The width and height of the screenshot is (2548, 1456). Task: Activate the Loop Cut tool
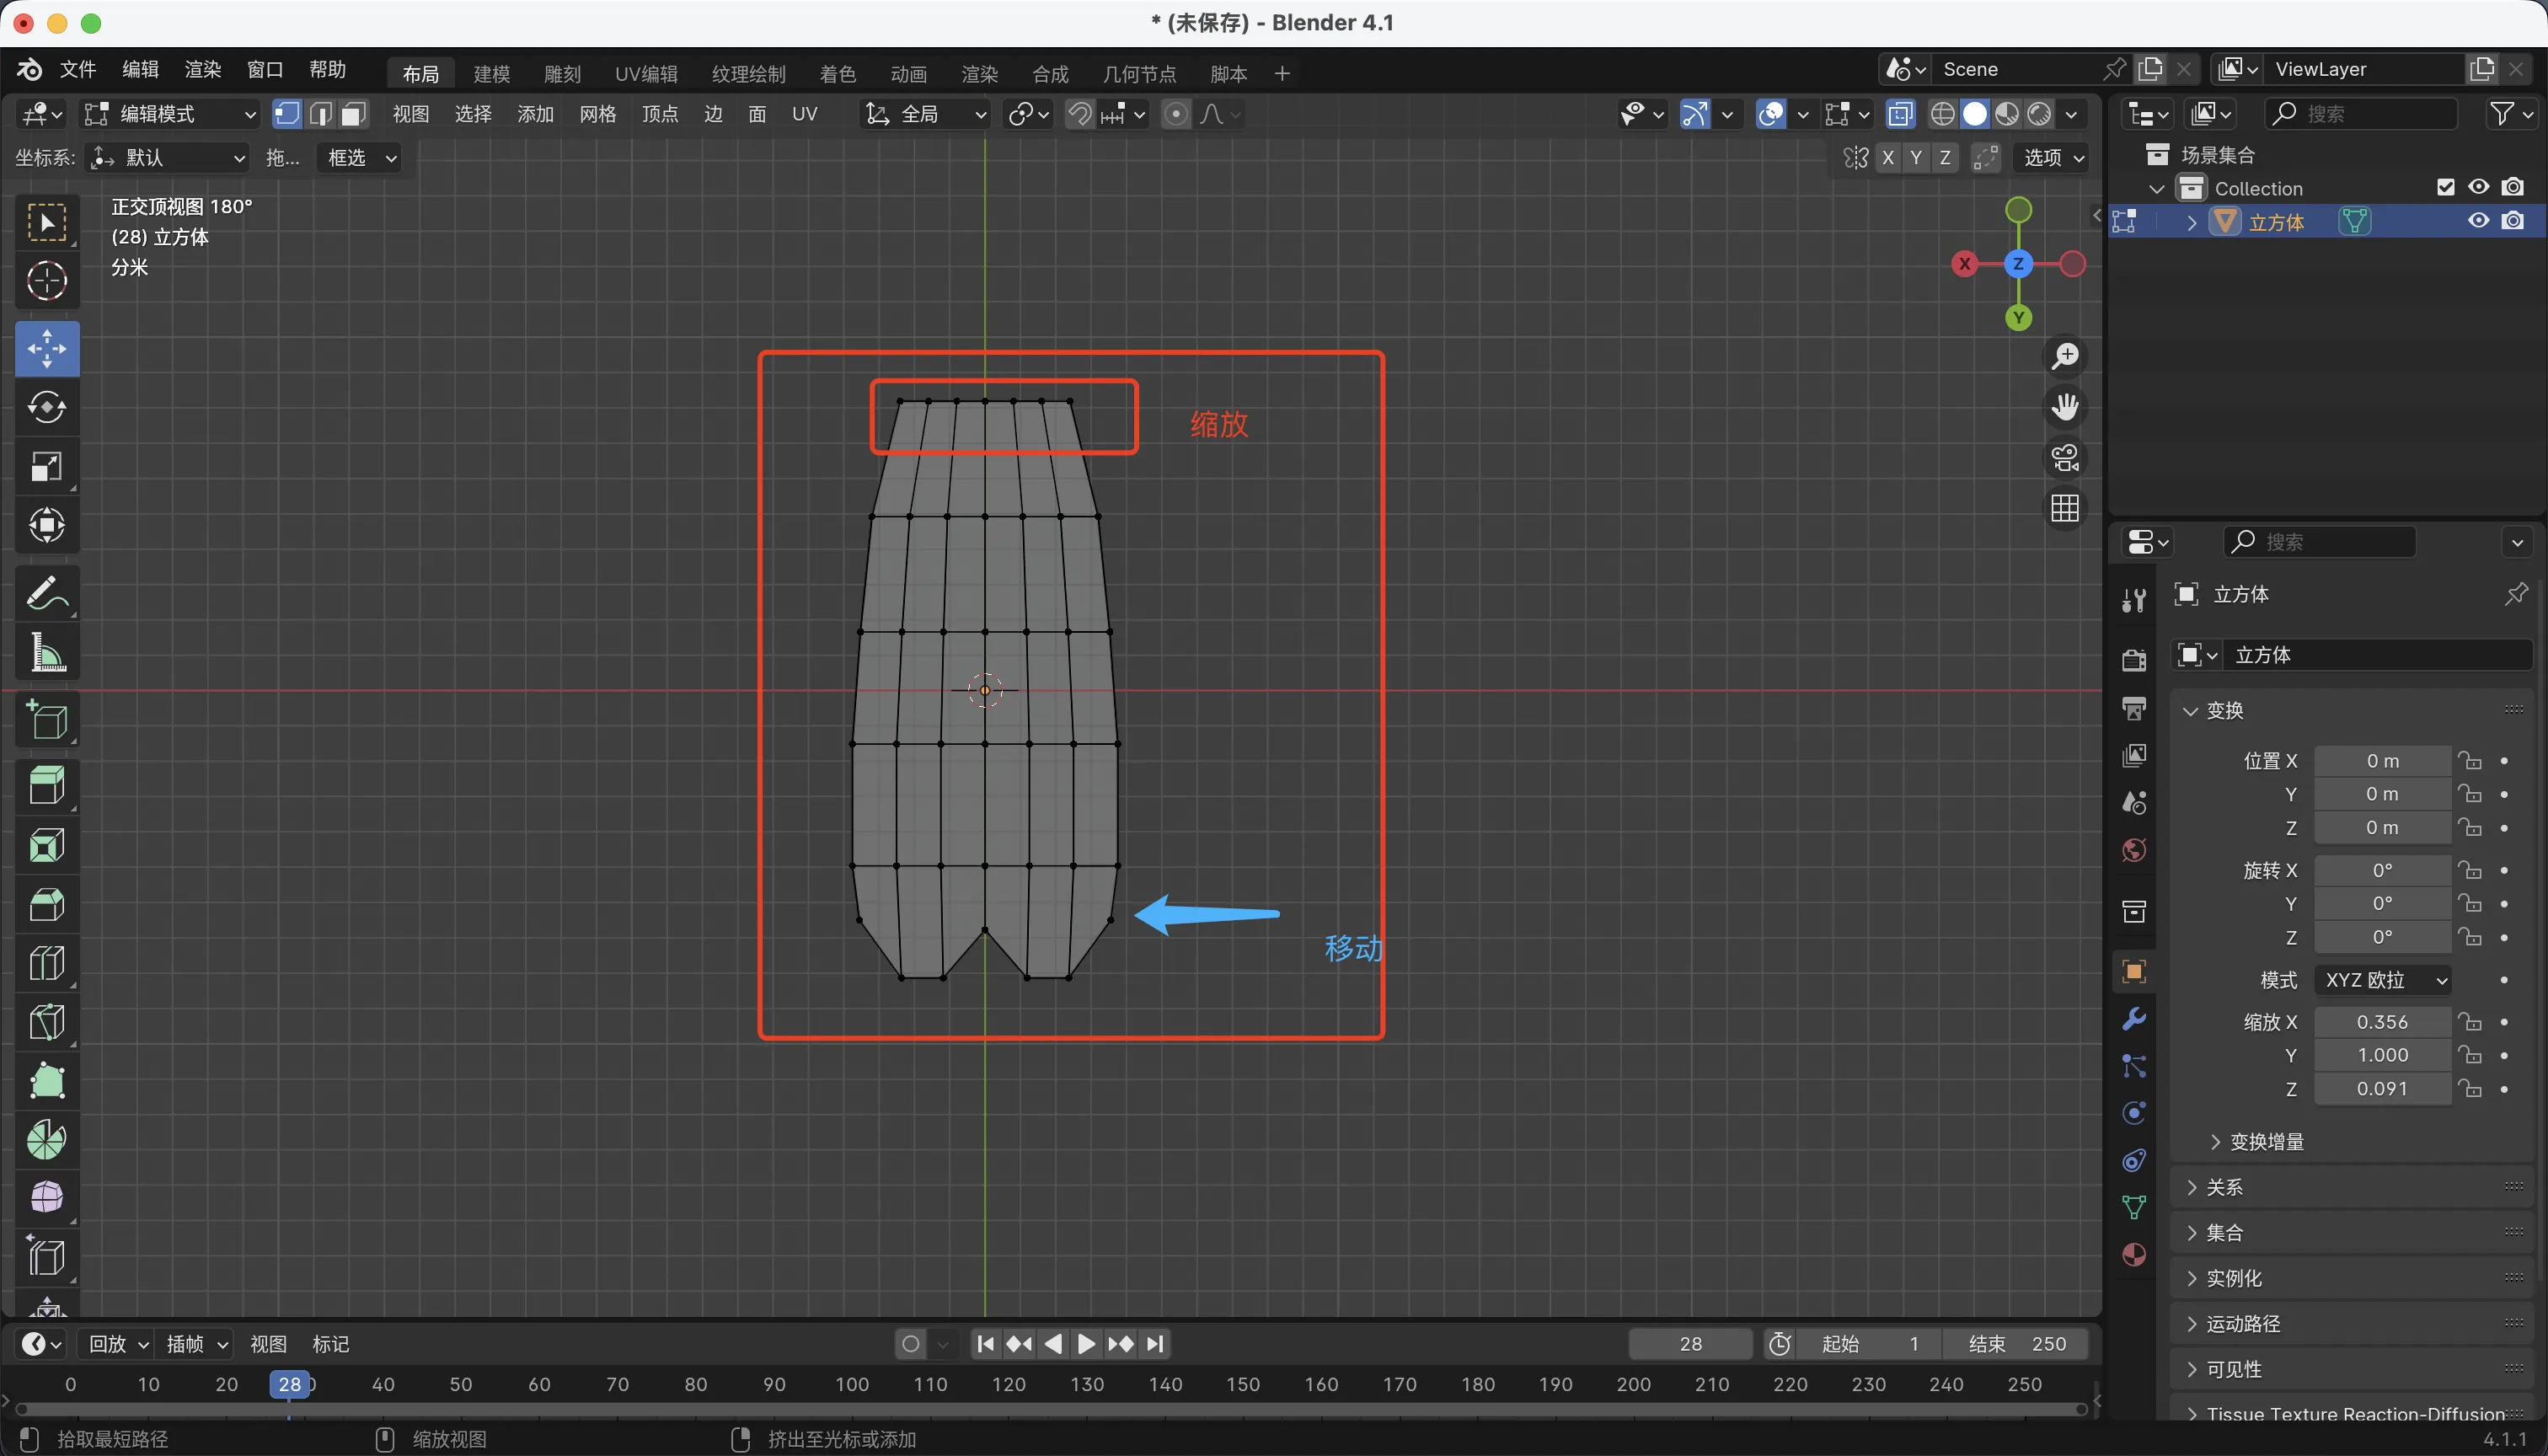point(46,964)
